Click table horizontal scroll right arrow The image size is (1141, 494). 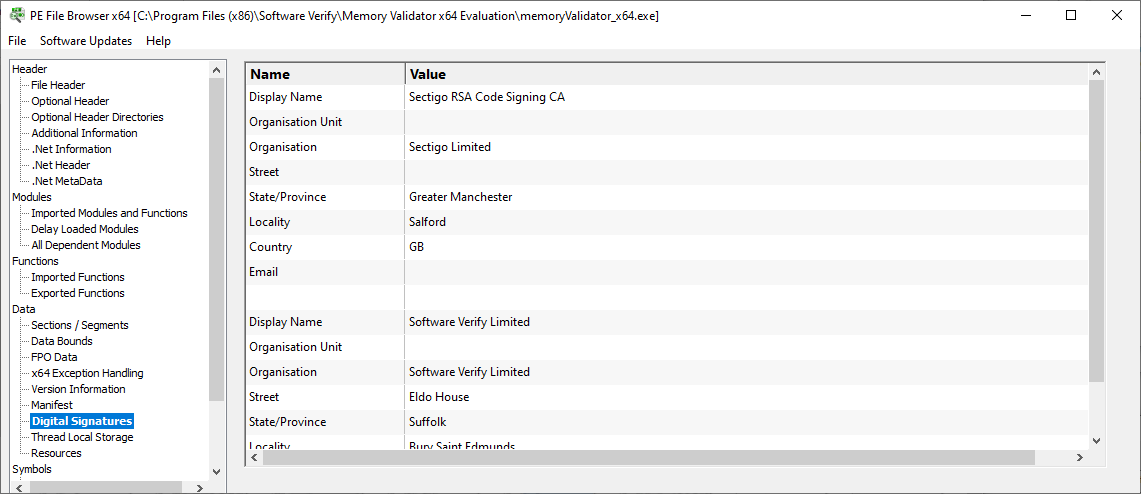tap(1080, 458)
